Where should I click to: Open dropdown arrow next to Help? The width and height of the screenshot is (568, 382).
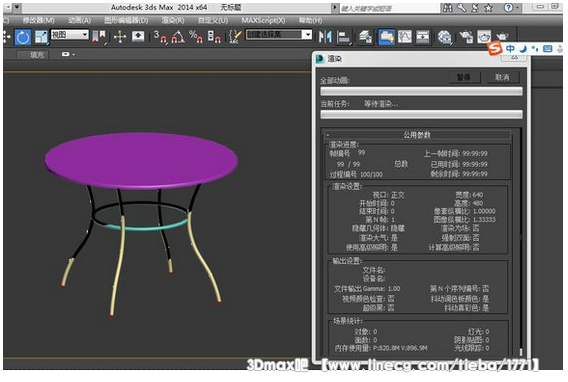pos(517,8)
